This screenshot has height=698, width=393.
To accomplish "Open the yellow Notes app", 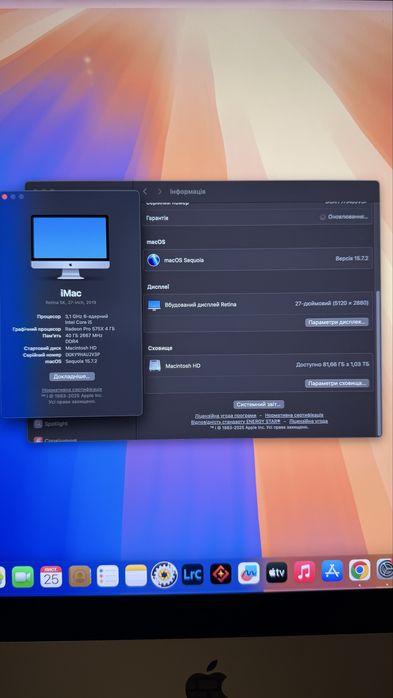I will tap(136, 576).
